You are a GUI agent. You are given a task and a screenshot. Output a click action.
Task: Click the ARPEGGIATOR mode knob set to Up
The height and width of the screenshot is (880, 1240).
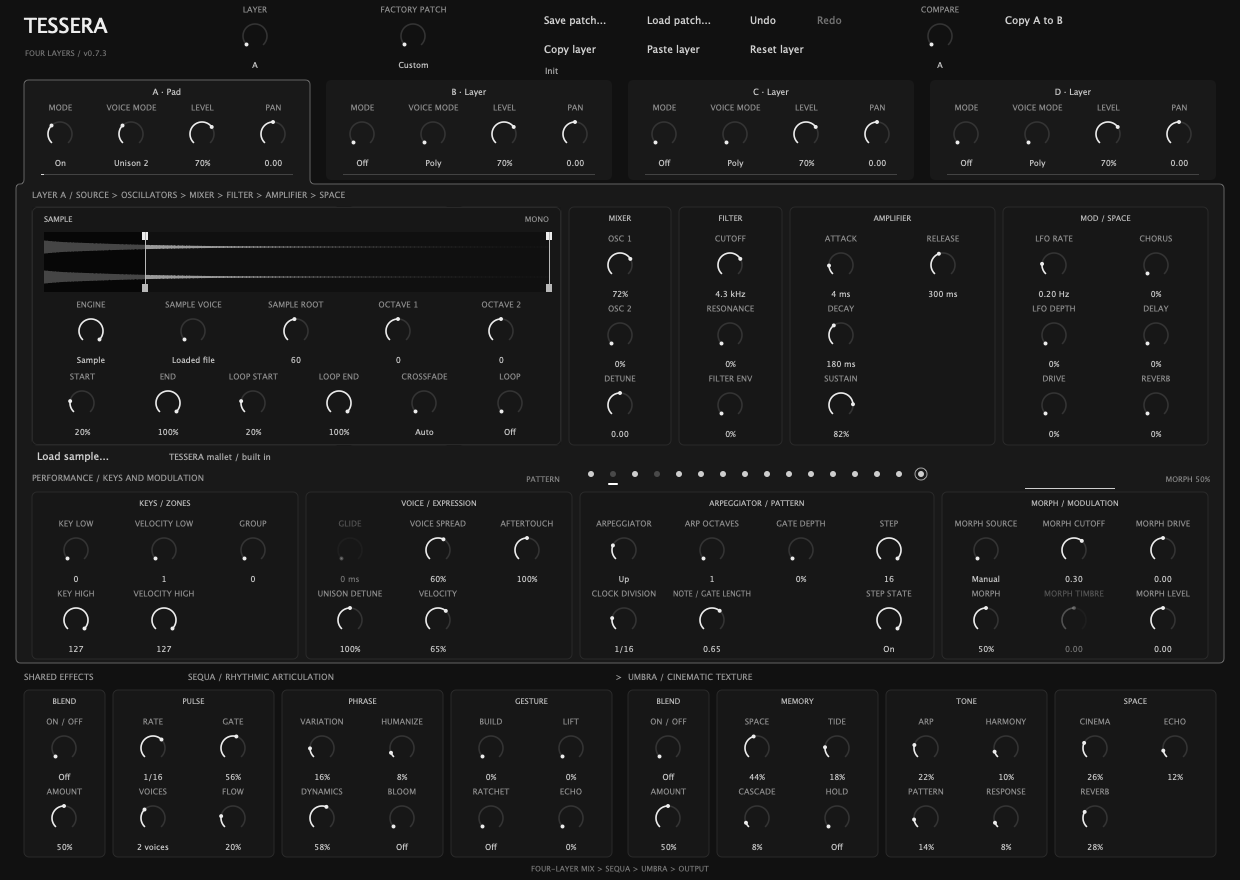point(624,550)
